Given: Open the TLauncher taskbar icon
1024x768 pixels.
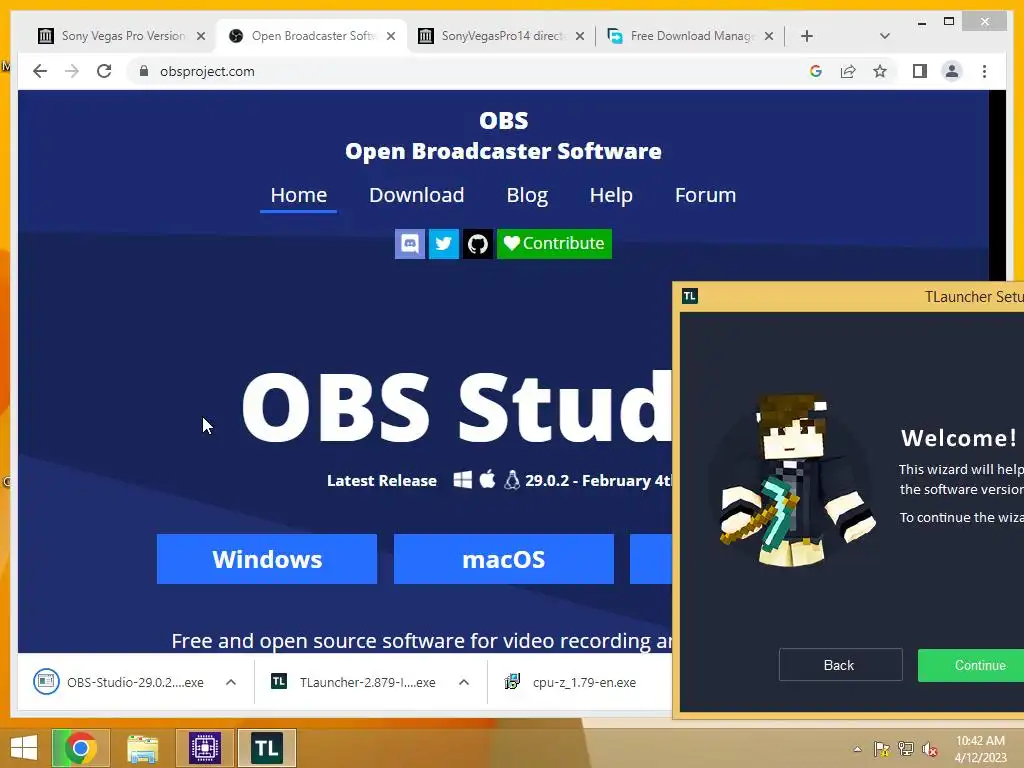Looking at the screenshot, I should [x=266, y=748].
